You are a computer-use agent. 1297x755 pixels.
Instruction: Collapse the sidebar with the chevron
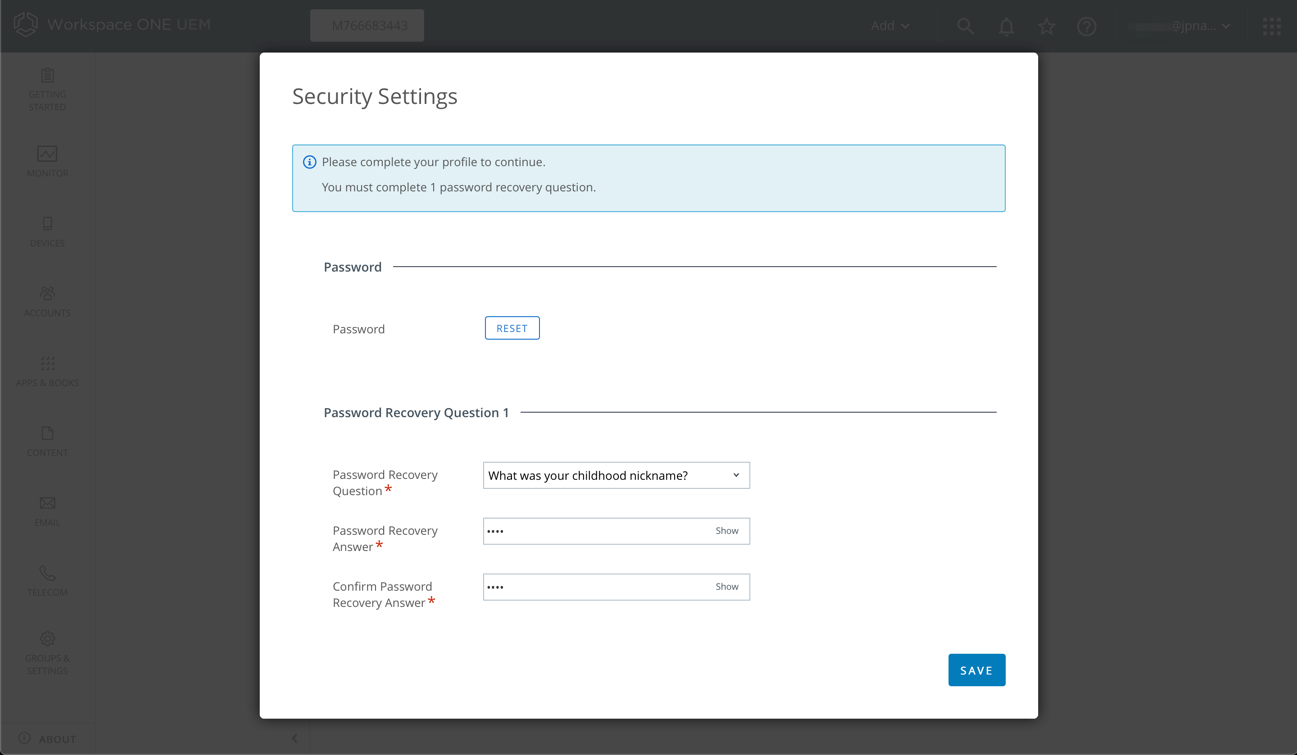coord(294,738)
